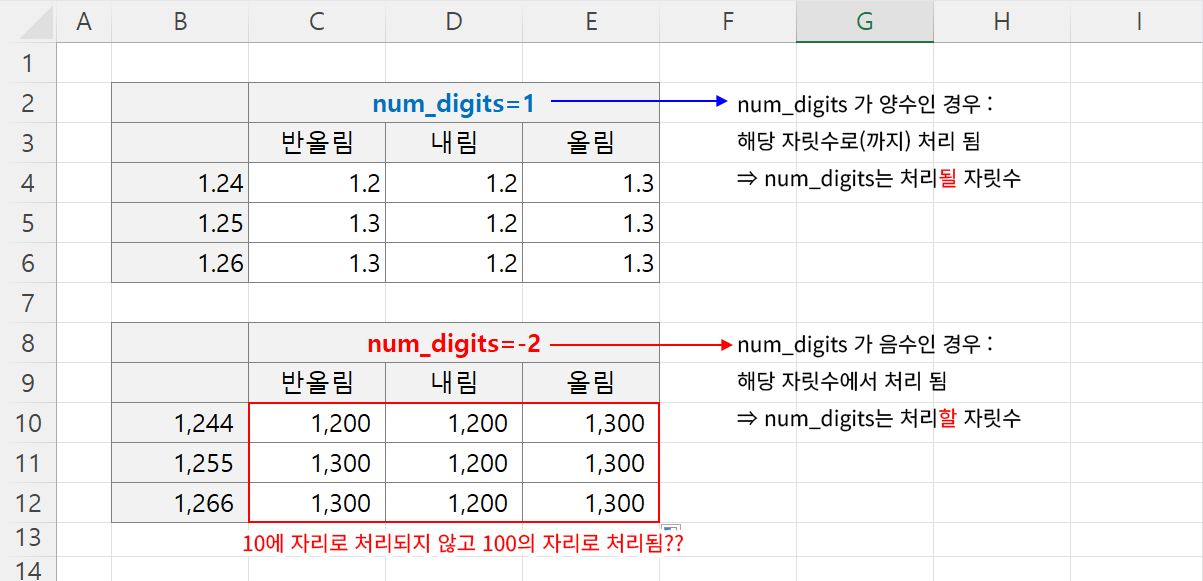The width and height of the screenshot is (1203, 581).
Task: Select the 올림 result 1.3 in row 6
Action: tap(591, 263)
